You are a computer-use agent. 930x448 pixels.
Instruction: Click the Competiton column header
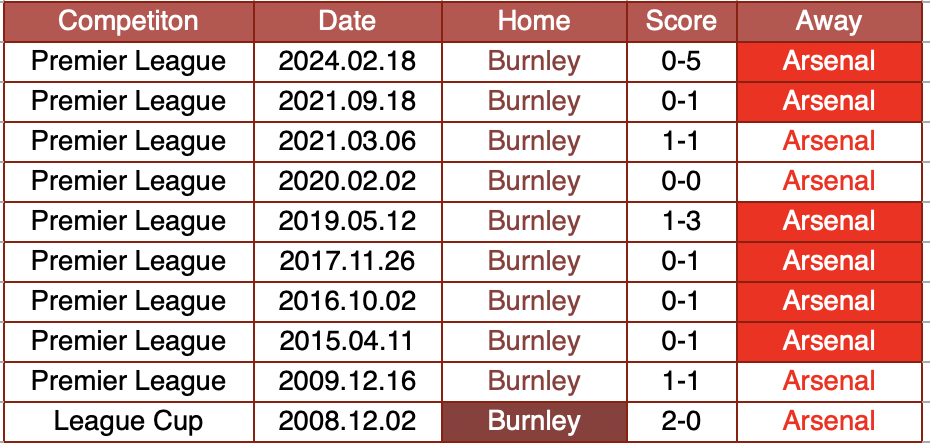(x=128, y=21)
